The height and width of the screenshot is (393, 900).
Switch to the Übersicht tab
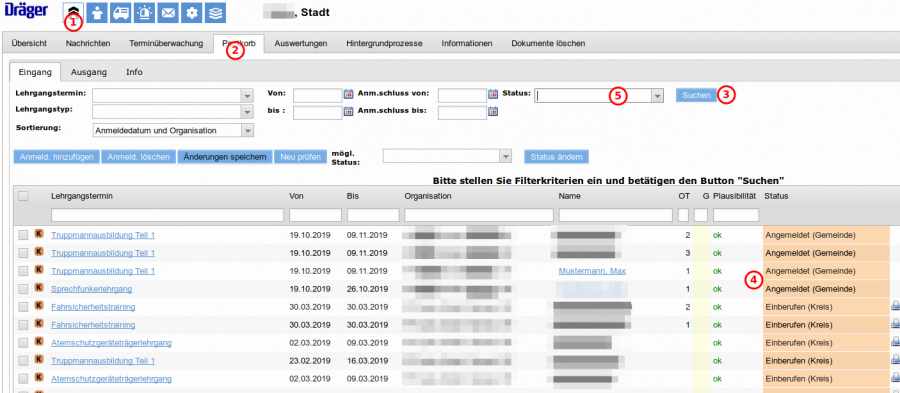[29, 43]
